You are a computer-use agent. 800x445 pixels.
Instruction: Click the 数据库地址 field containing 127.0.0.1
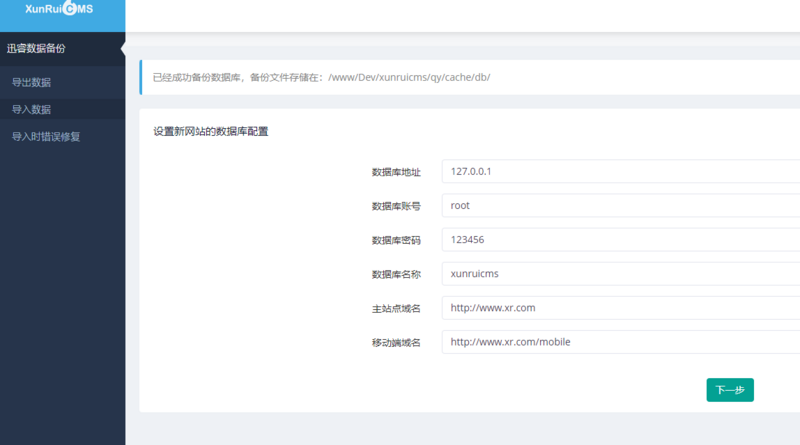tap(620, 171)
